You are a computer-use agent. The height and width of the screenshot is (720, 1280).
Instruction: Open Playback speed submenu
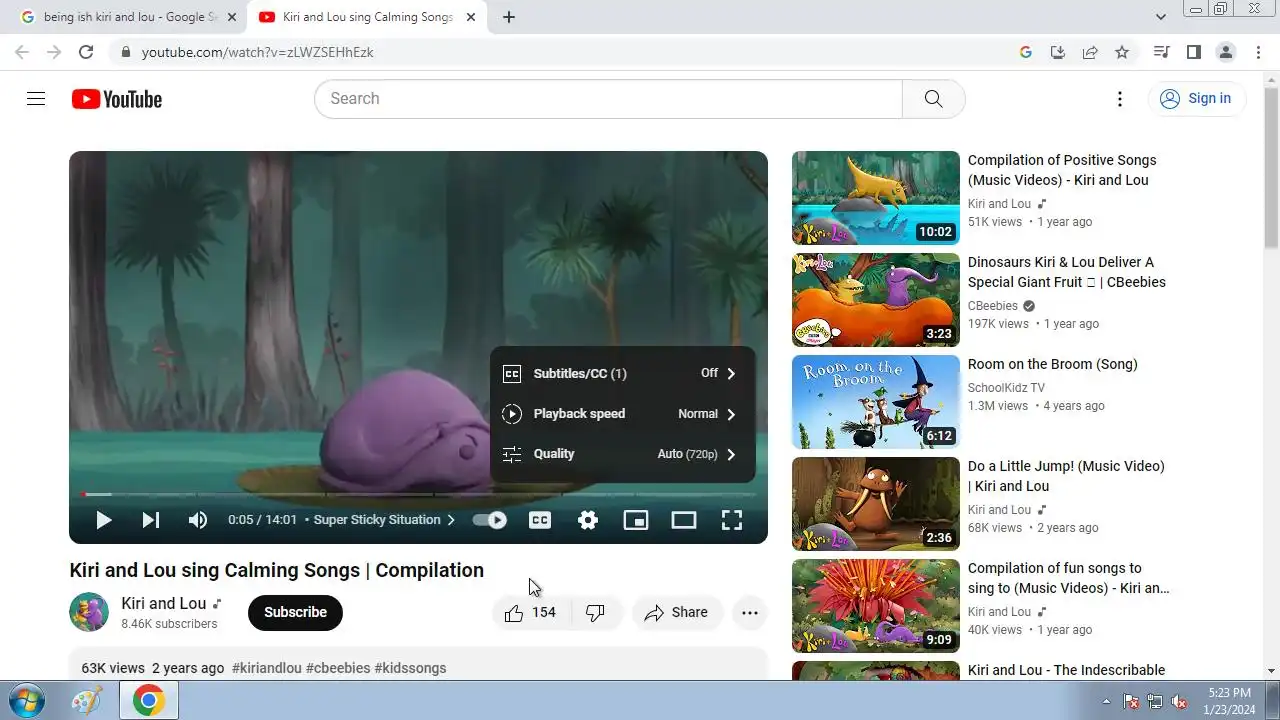pyautogui.click(x=622, y=413)
